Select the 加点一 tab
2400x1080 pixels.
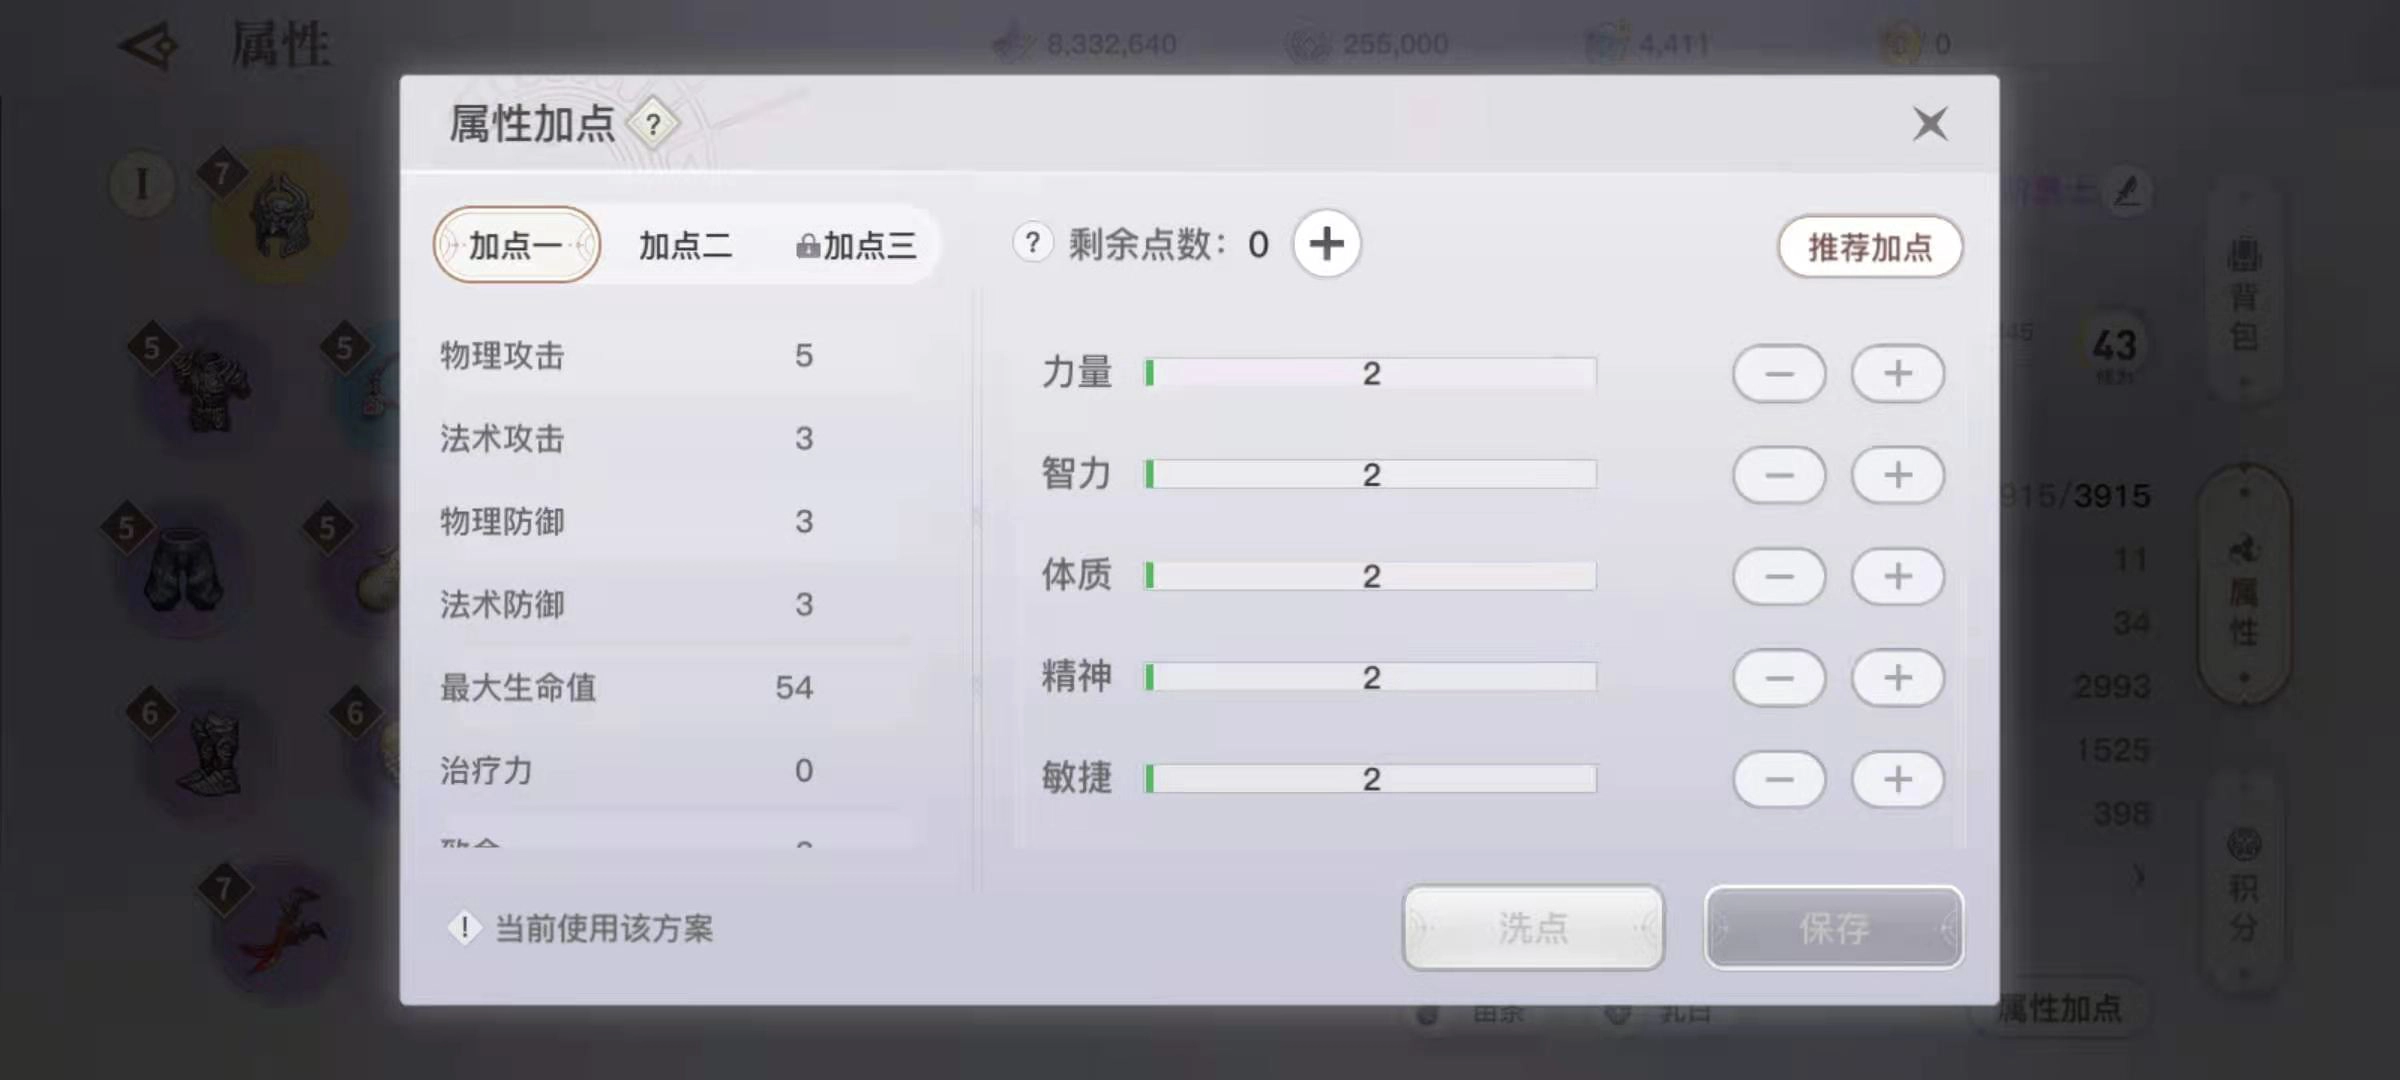click(516, 245)
